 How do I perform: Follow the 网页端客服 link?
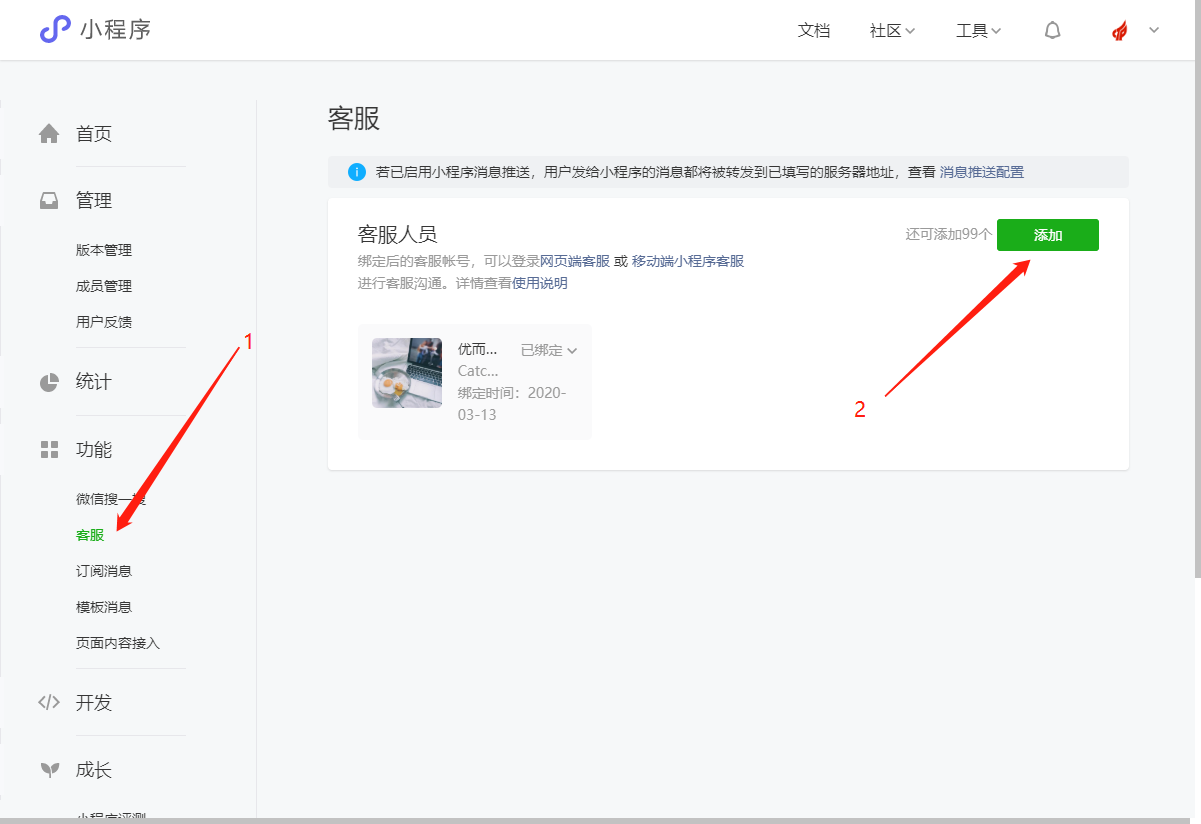pos(575,261)
